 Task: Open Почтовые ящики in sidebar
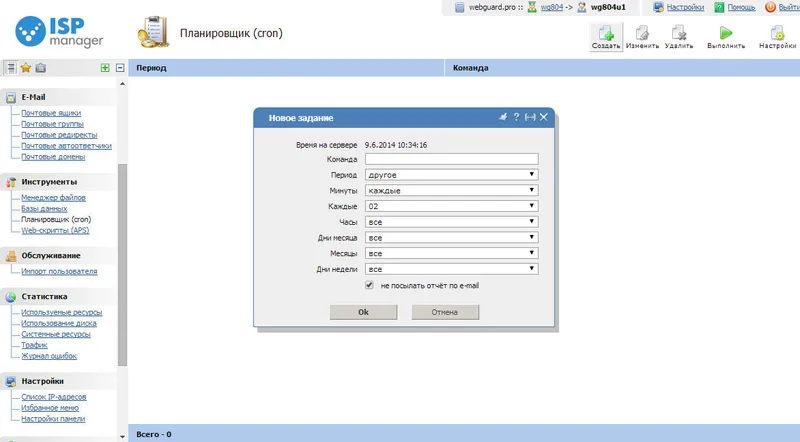(51, 113)
